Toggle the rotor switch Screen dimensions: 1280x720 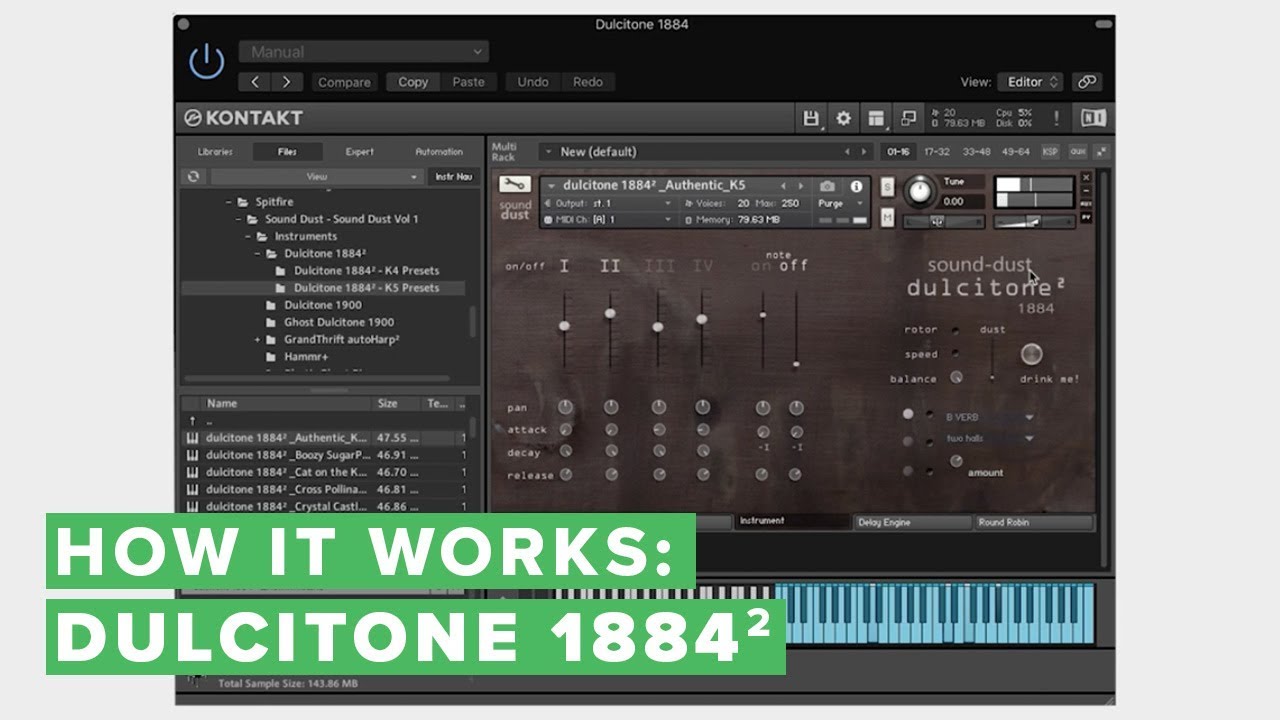(955, 330)
